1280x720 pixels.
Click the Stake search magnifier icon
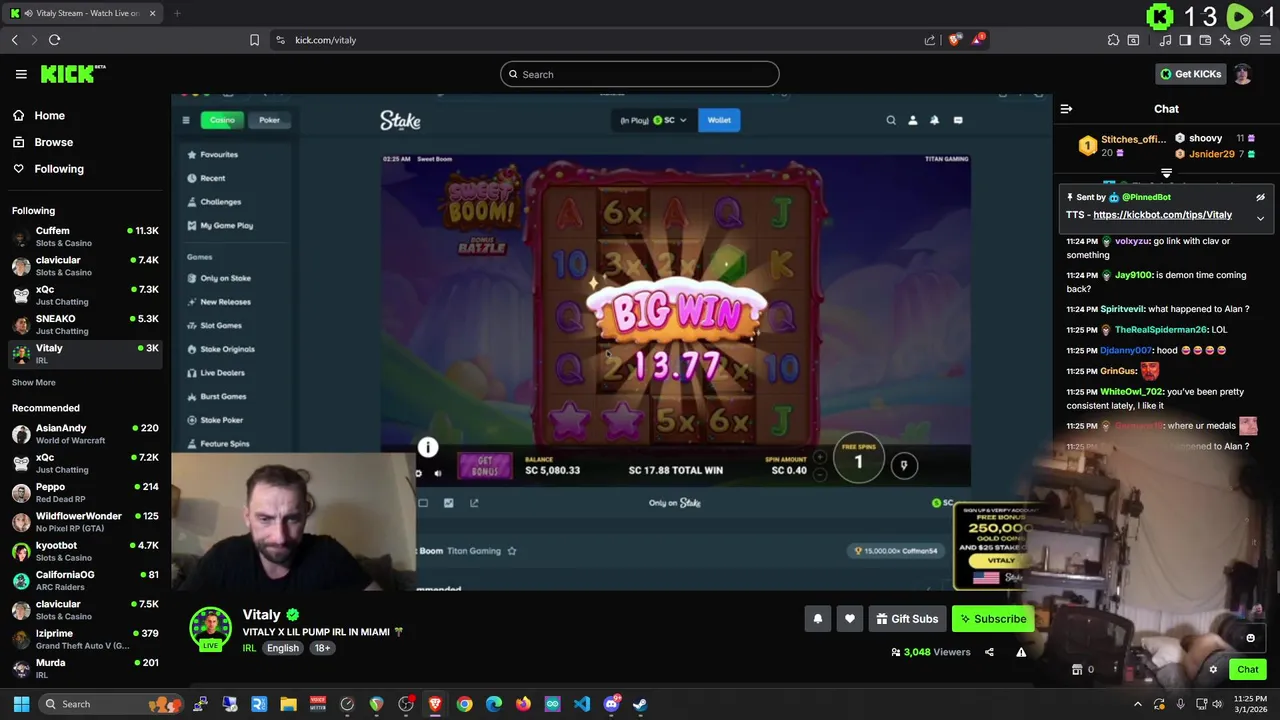pyautogui.click(x=891, y=120)
